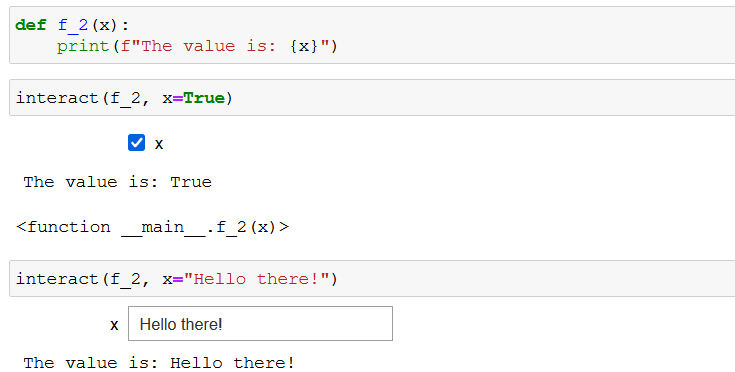Screen dimensions: 735x372
Task: Click the purple equals sign before "Hello there!"
Action: (x=178, y=279)
